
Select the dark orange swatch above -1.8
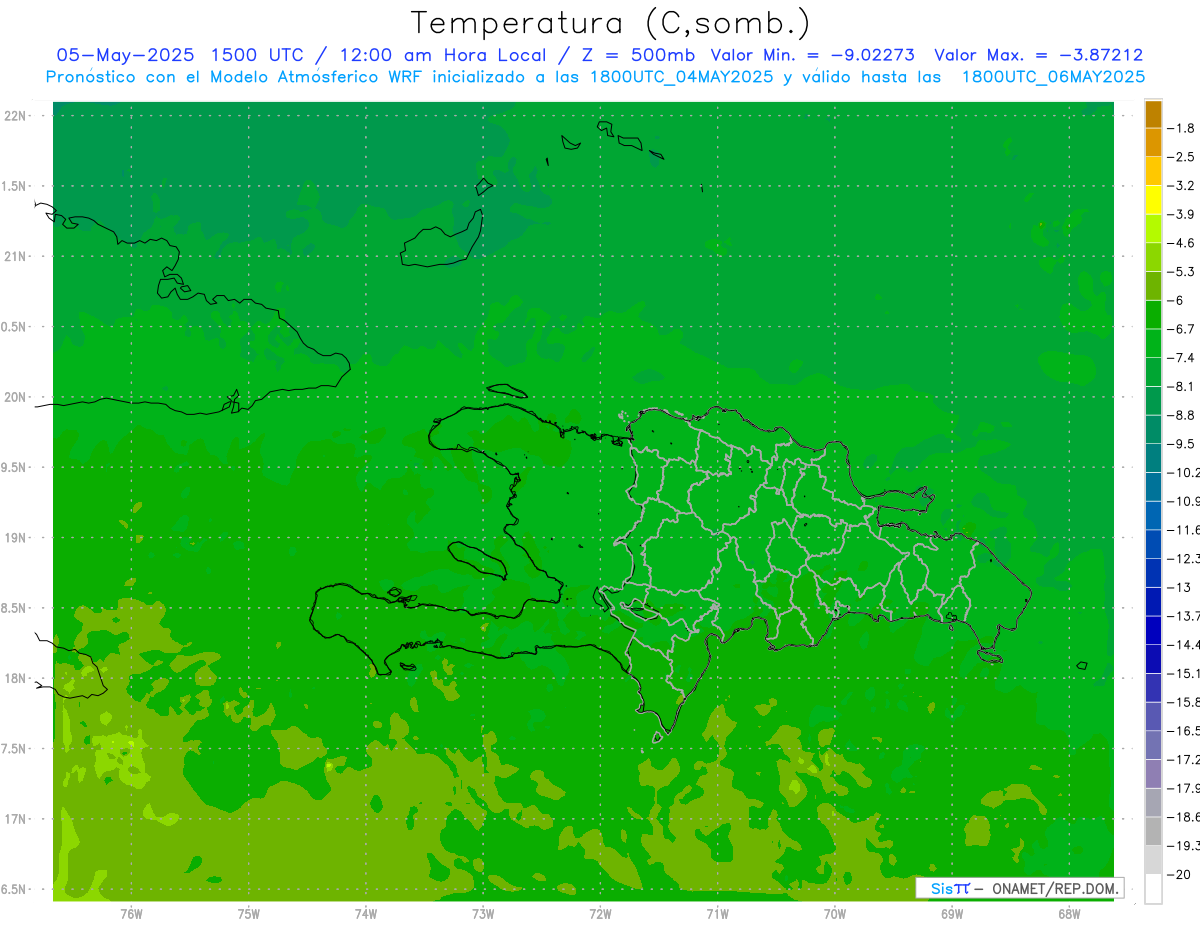pyautogui.click(x=1153, y=114)
